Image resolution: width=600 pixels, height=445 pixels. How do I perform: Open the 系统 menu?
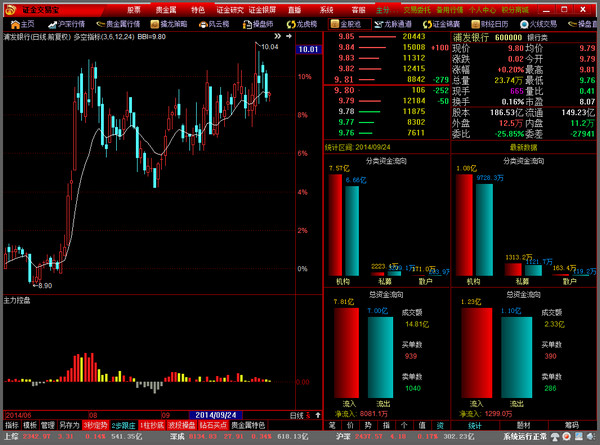coord(326,10)
